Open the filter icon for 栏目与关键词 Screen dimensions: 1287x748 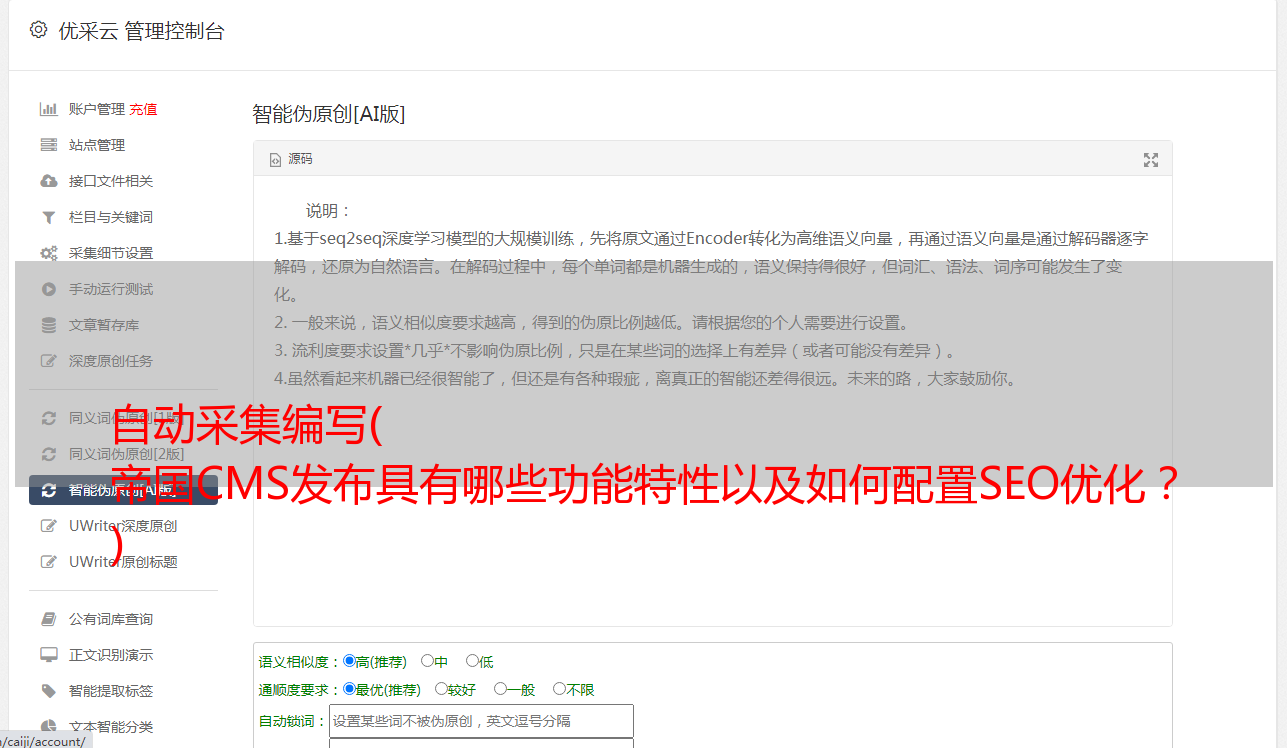point(48,217)
